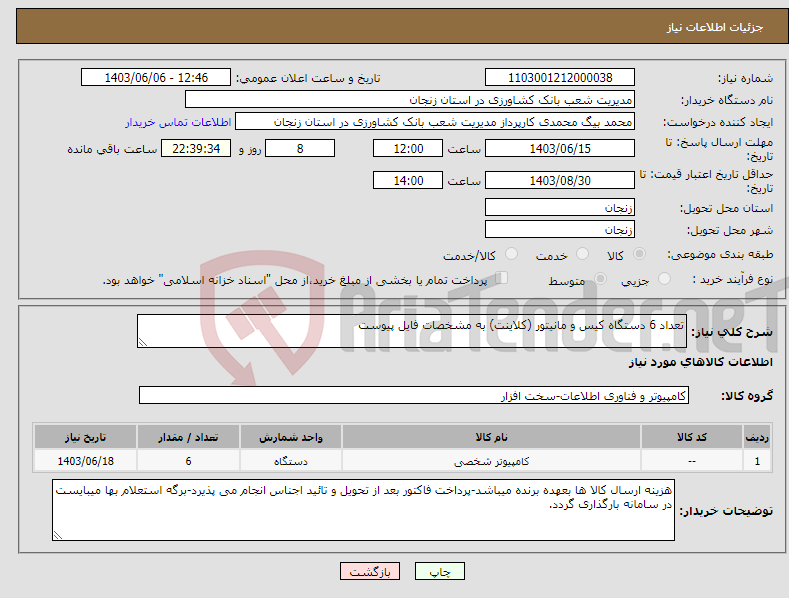Click the delivery province field زنجان

[560, 207]
